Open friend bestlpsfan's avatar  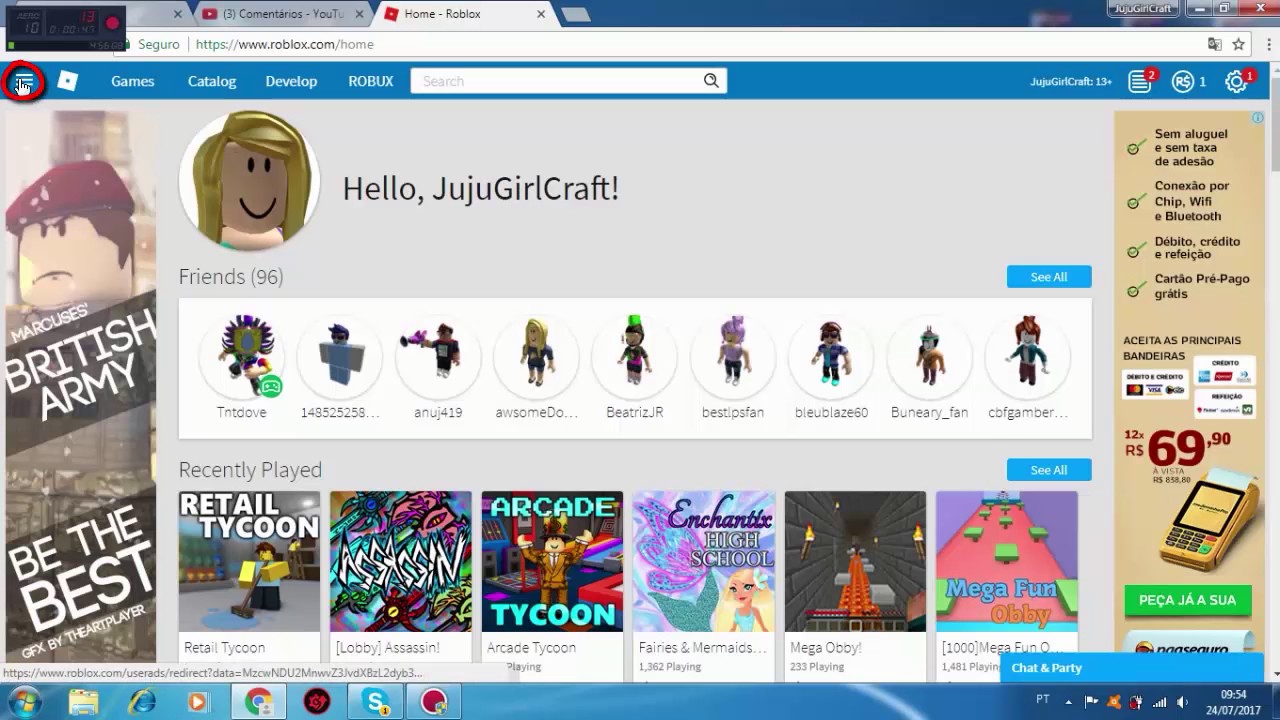tap(733, 357)
